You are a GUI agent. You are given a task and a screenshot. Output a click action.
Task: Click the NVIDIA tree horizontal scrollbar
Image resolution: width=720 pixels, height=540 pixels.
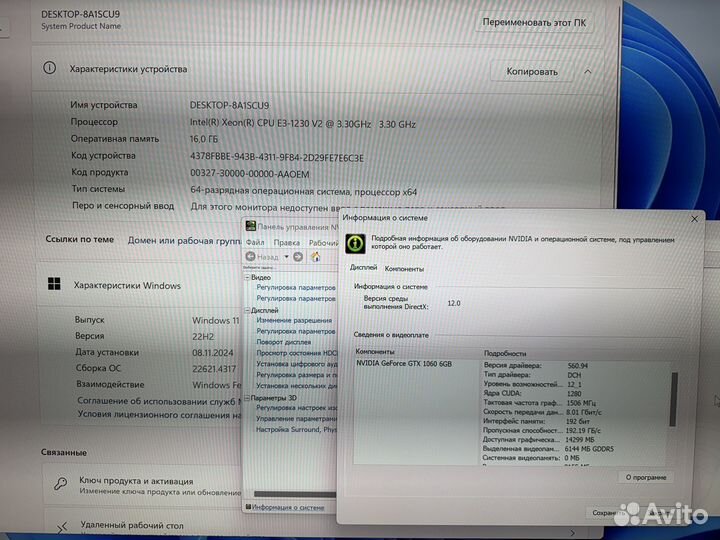point(294,494)
